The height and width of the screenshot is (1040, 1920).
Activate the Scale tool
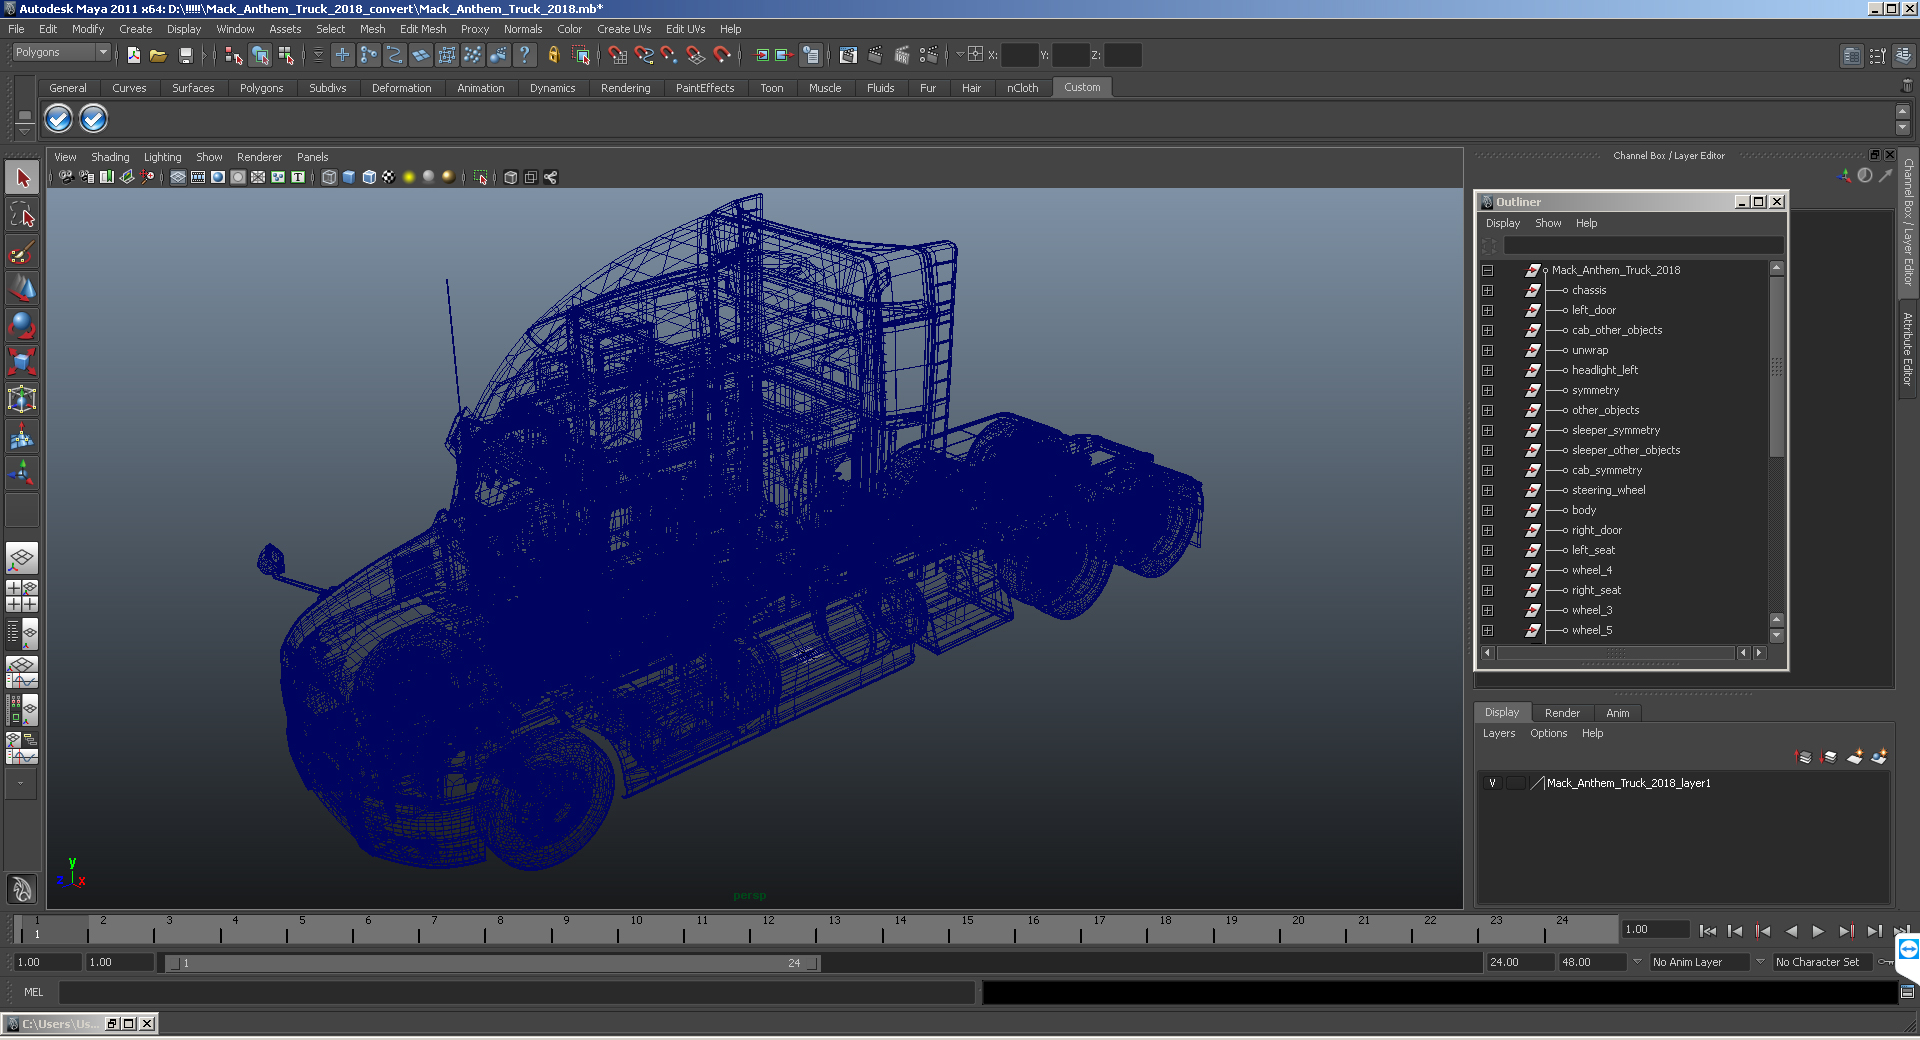pos(22,361)
